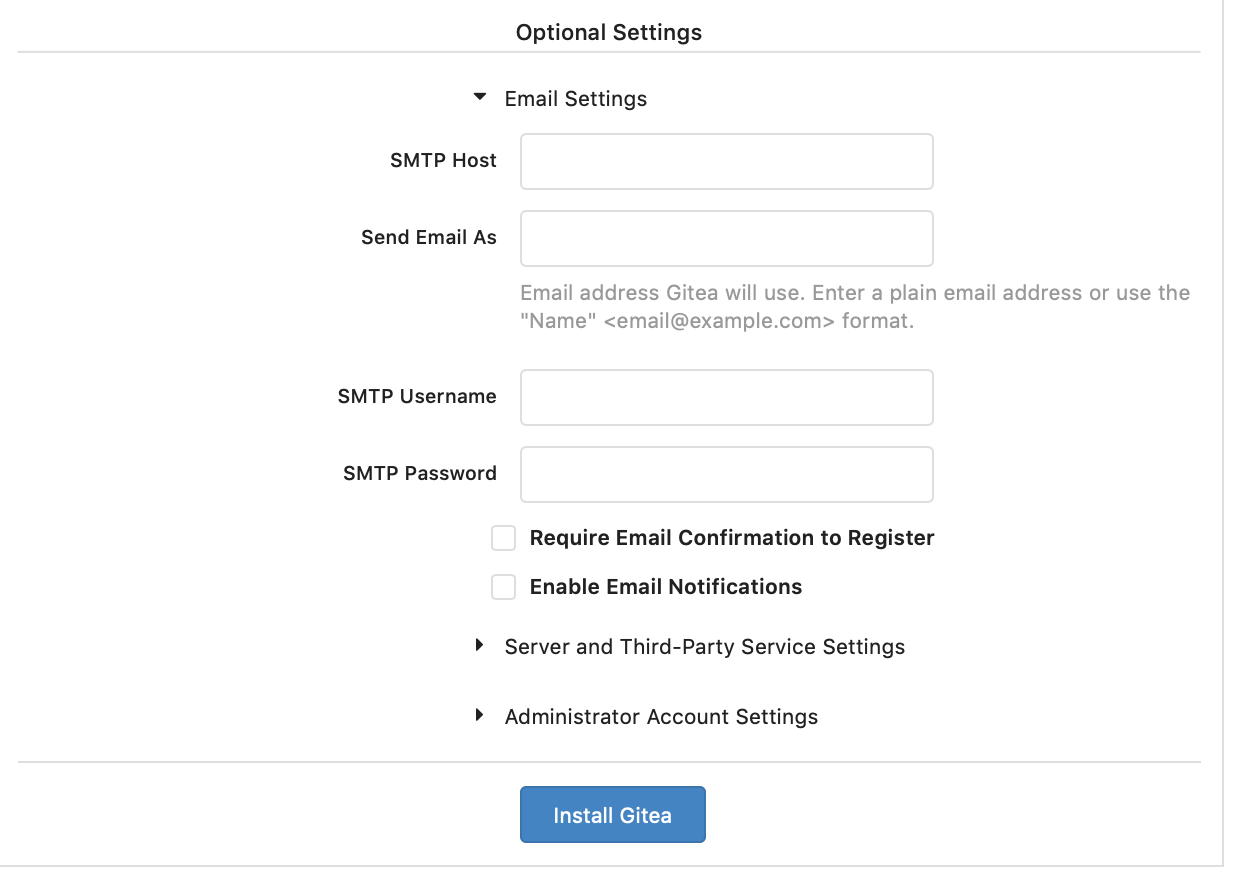Click the Enable Email Notifications label text

point(666,587)
